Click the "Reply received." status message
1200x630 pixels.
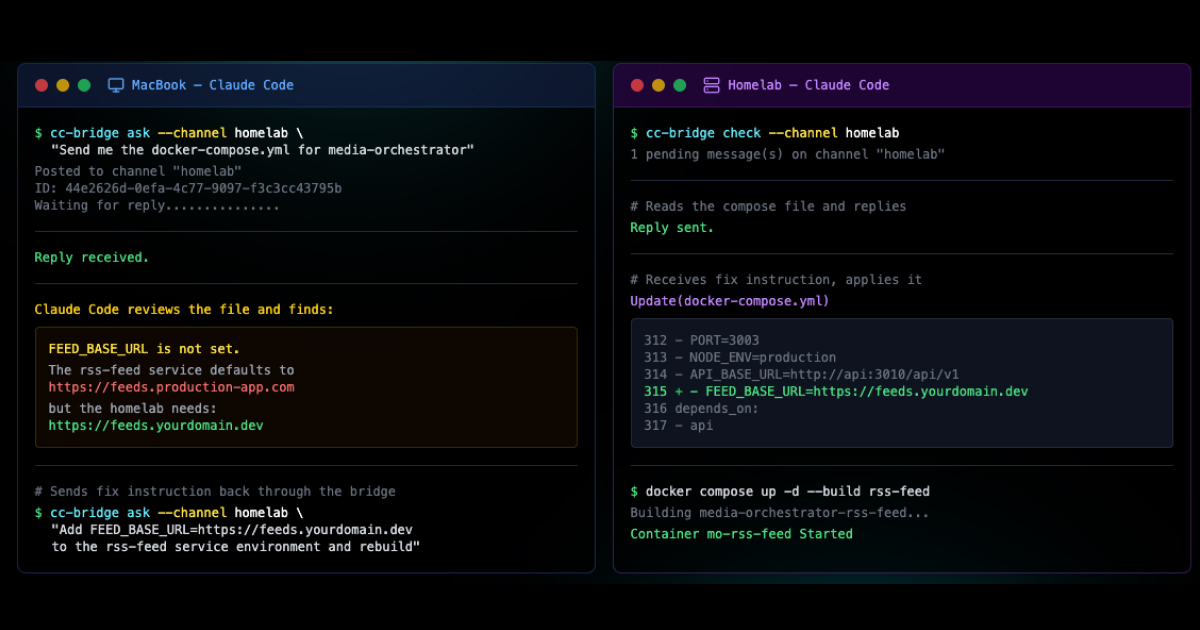(x=91, y=257)
